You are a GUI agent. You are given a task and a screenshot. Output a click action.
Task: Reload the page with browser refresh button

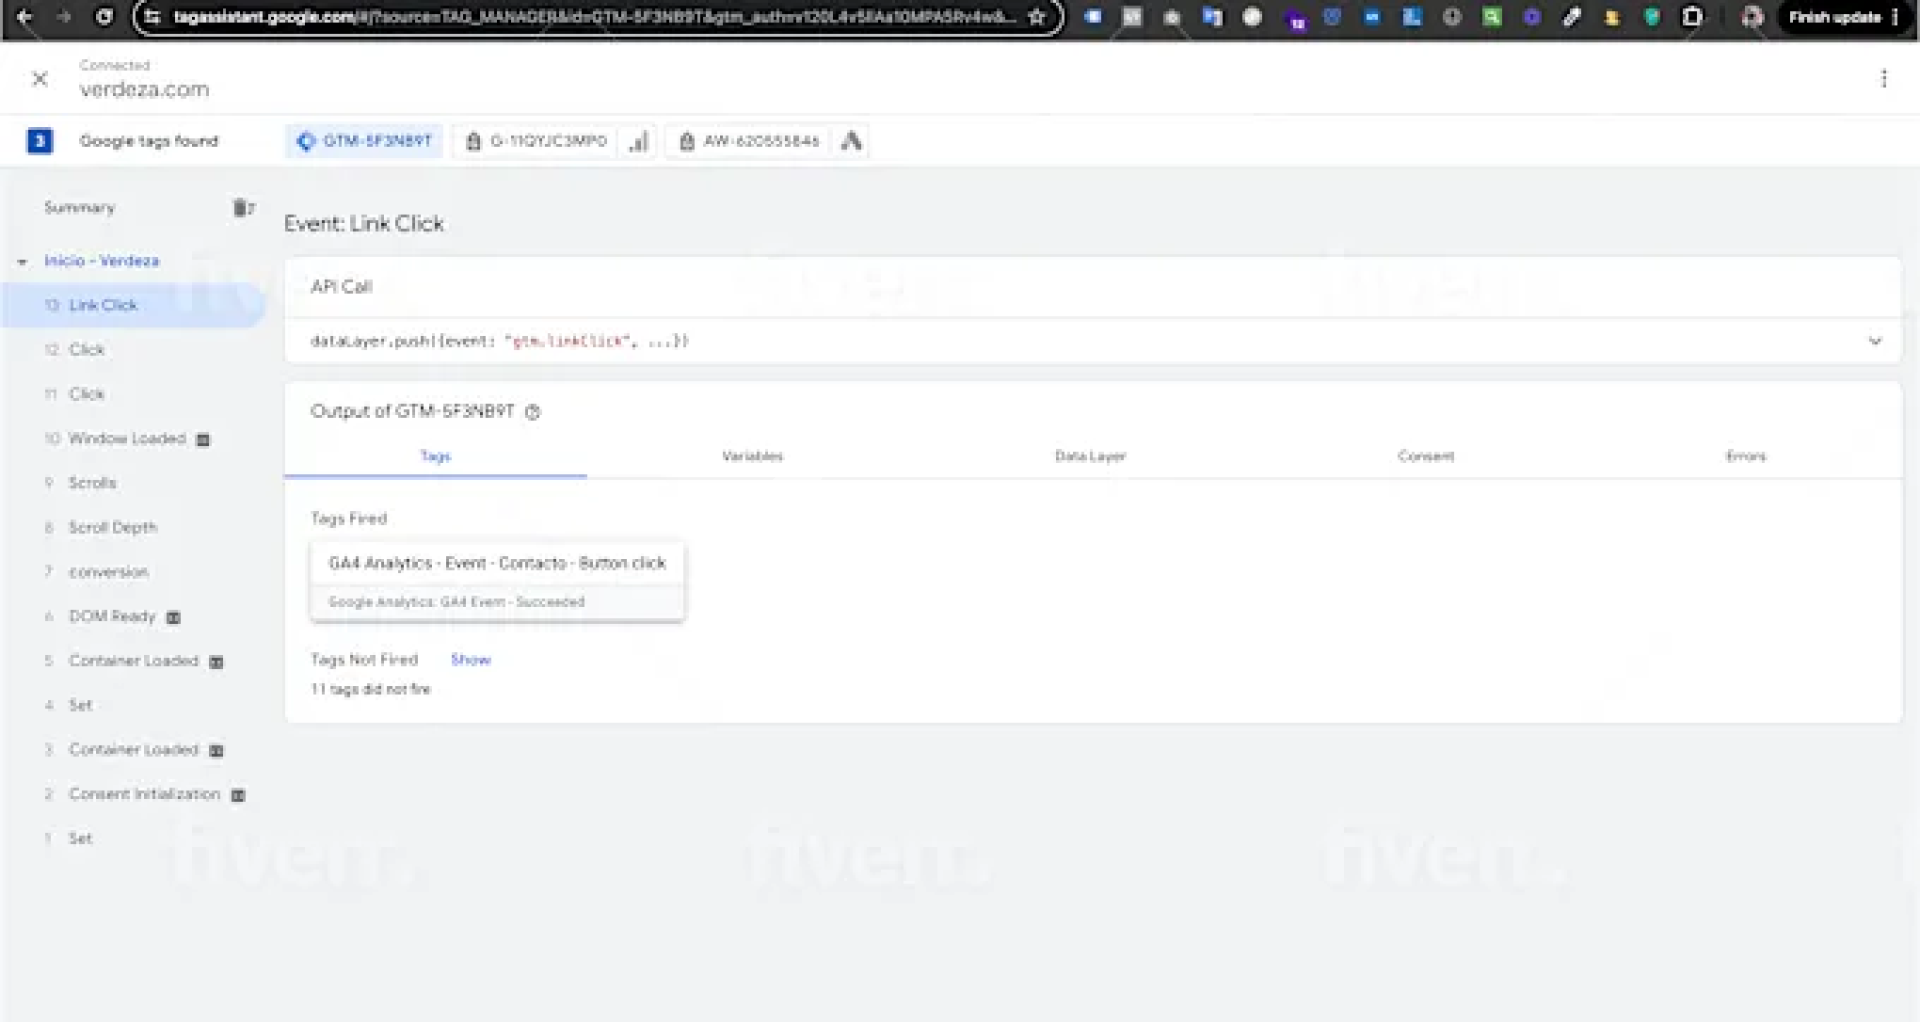[104, 17]
